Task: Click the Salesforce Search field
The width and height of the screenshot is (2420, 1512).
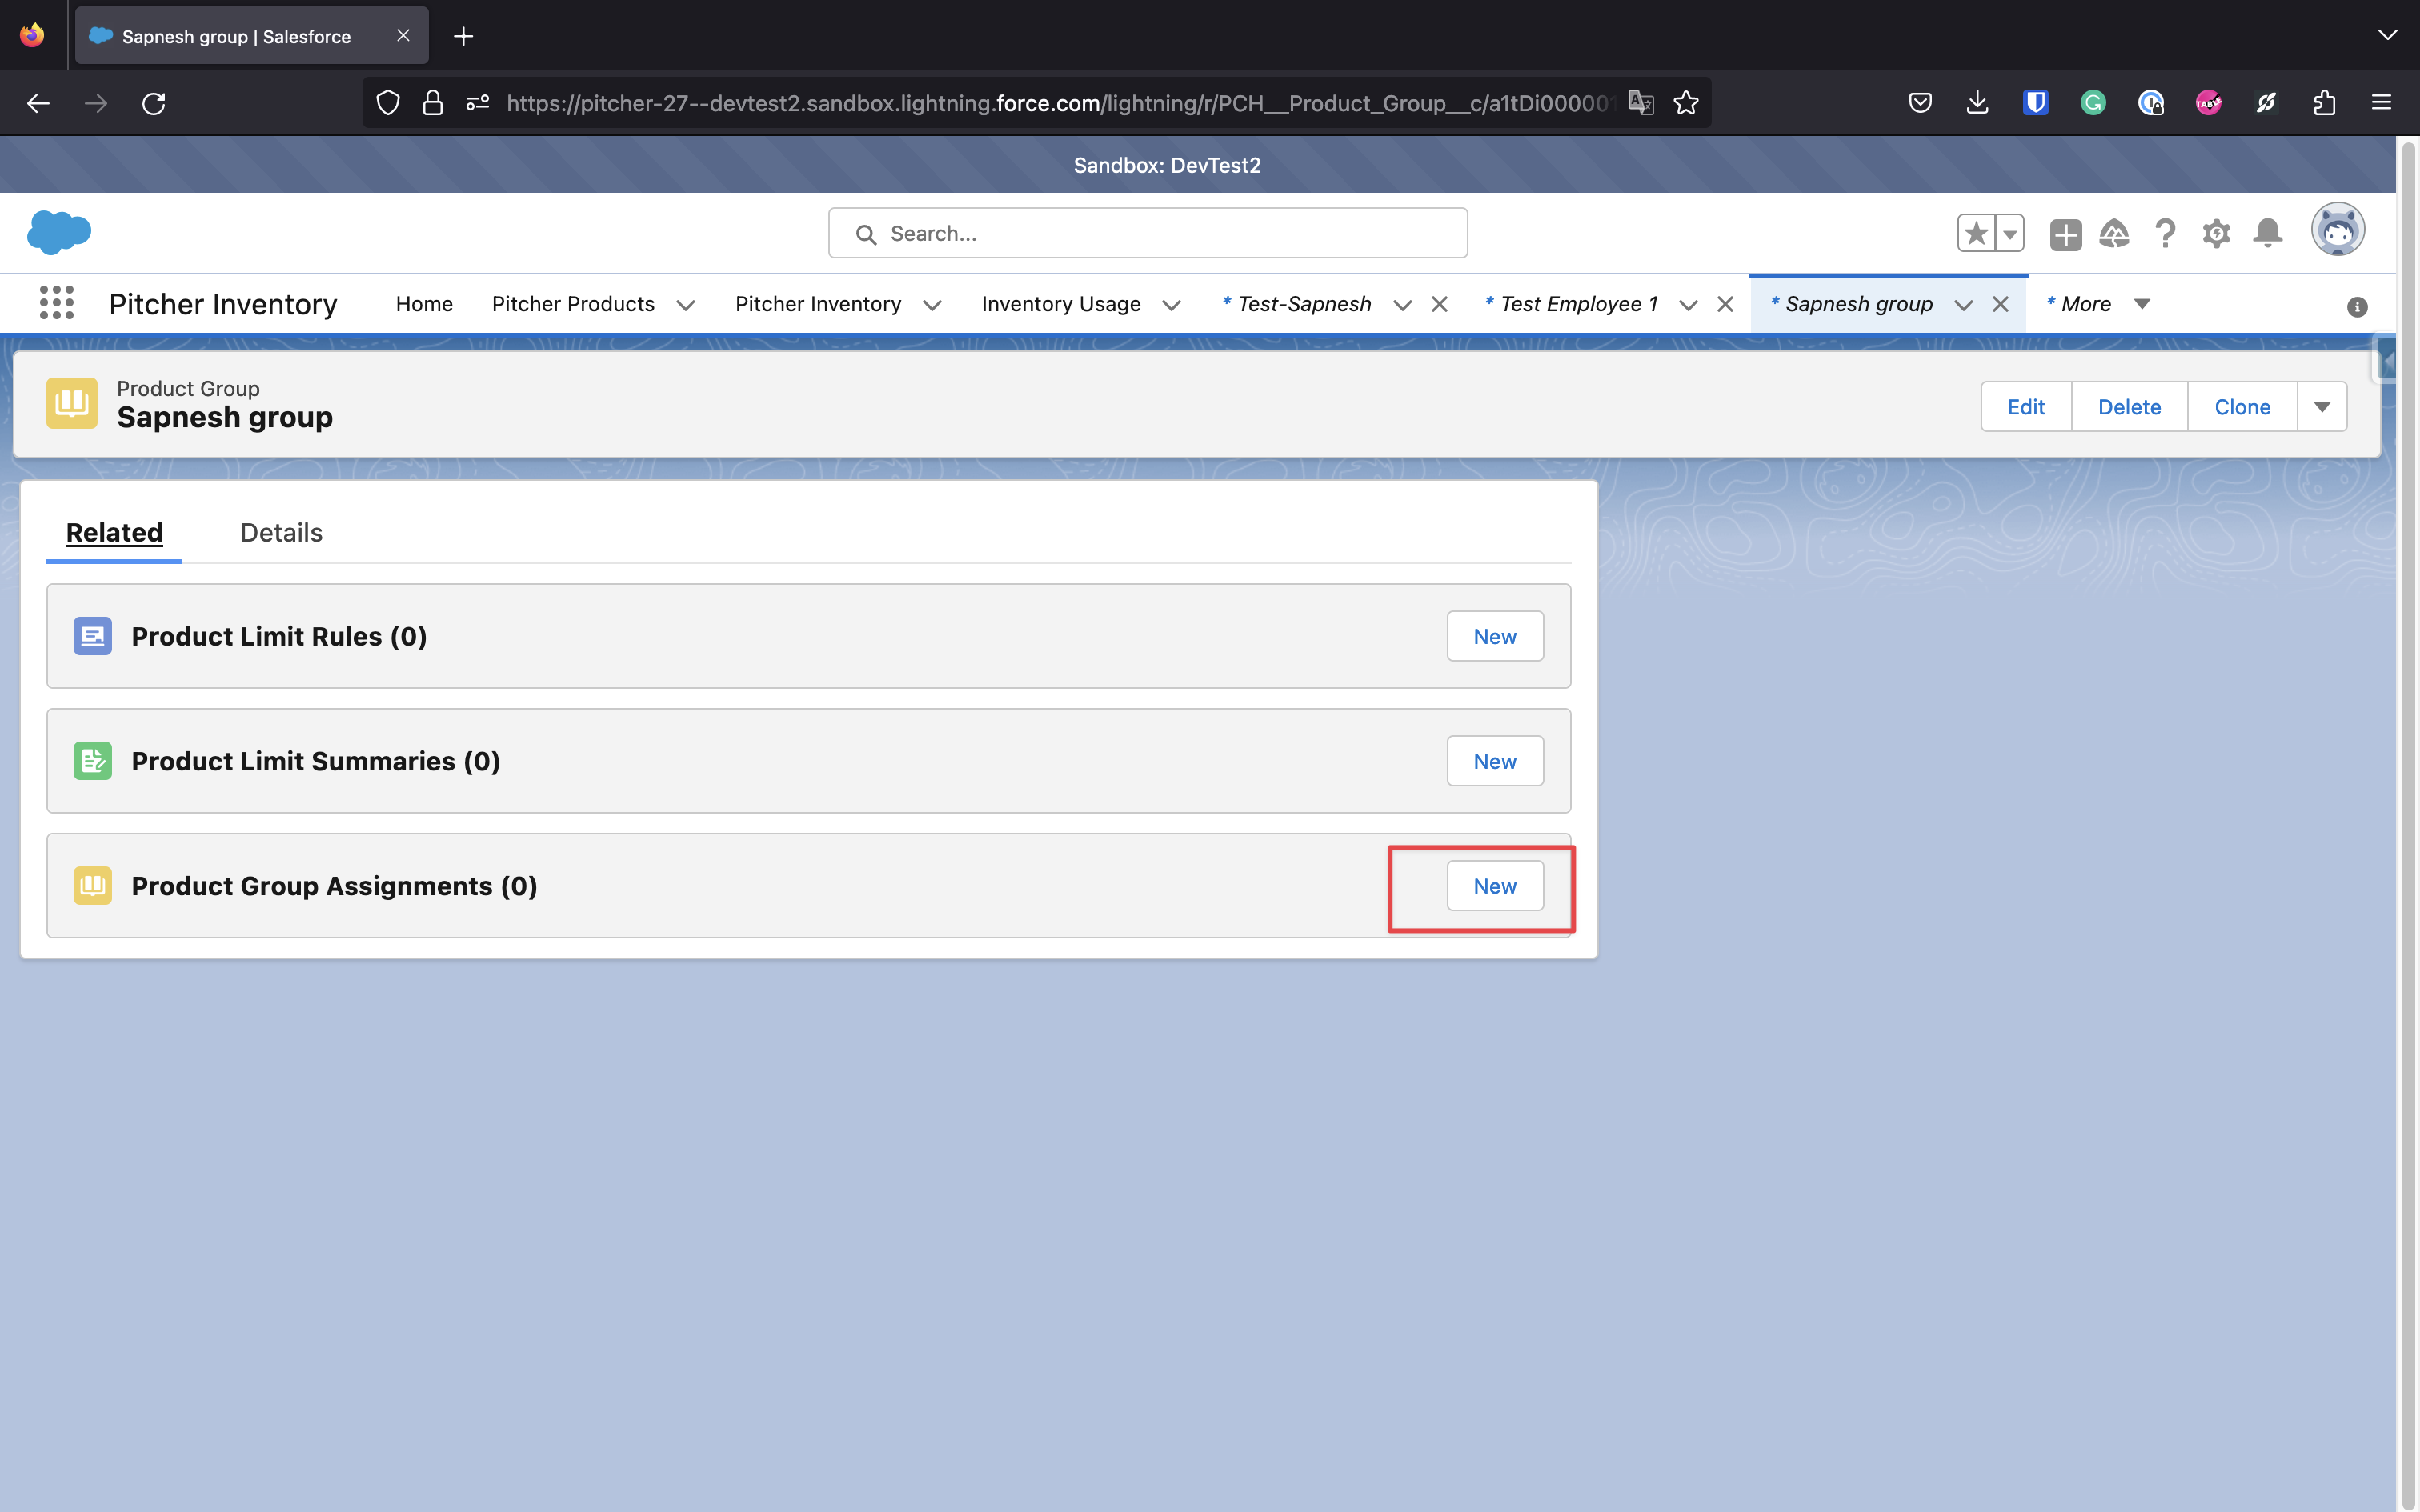Action: [1147, 233]
